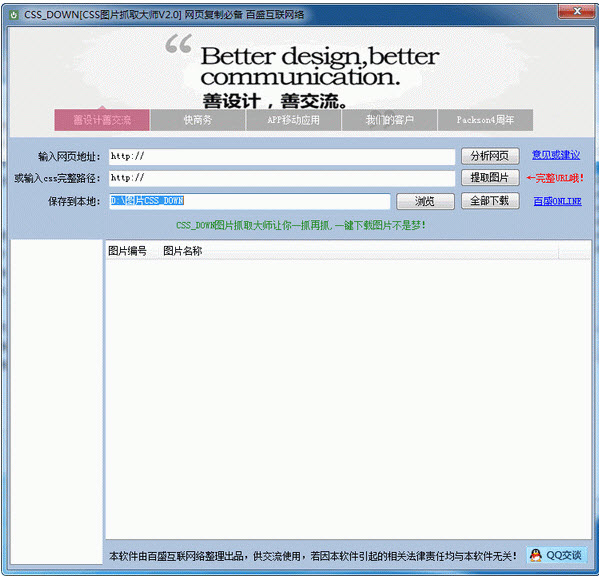The width and height of the screenshot is (599, 579).
Task: Click the 分析网页 button
Action: (x=490, y=156)
